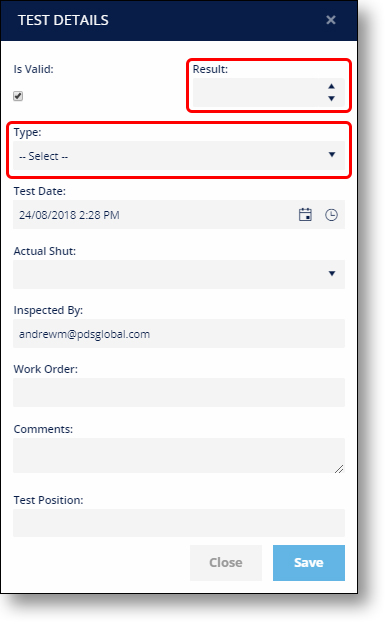Image resolution: width=391 pixels, height=627 pixels.
Task: Grab the Comments box resize handle
Action: [339, 469]
